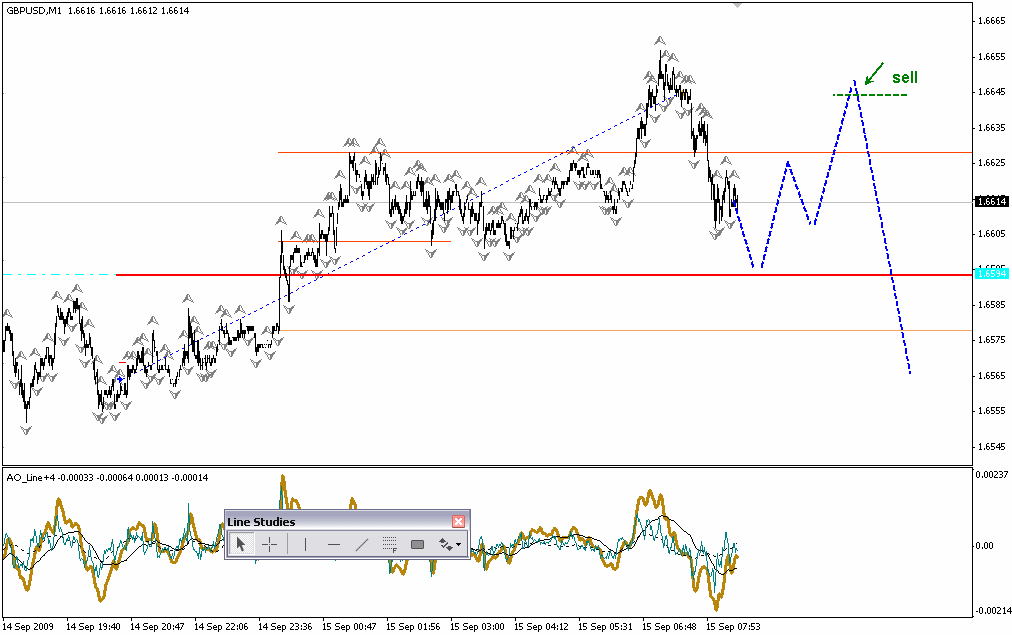
Task: Activate the crosshair tool
Action: pyautogui.click(x=269, y=545)
